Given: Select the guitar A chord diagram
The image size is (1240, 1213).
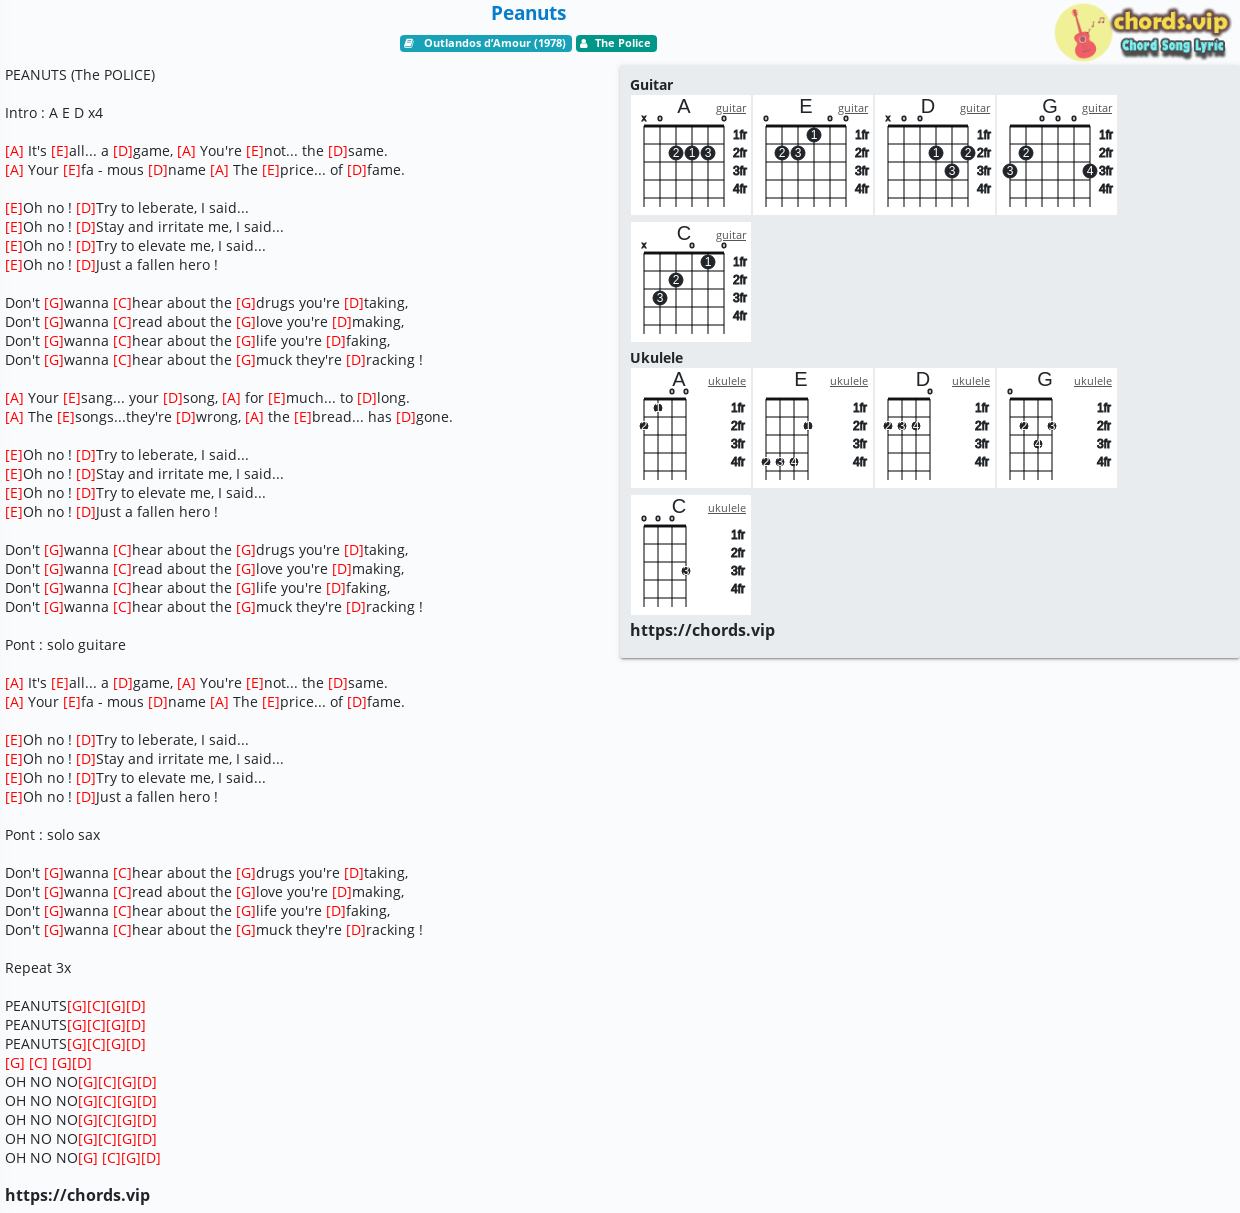Looking at the screenshot, I should click(691, 155).
